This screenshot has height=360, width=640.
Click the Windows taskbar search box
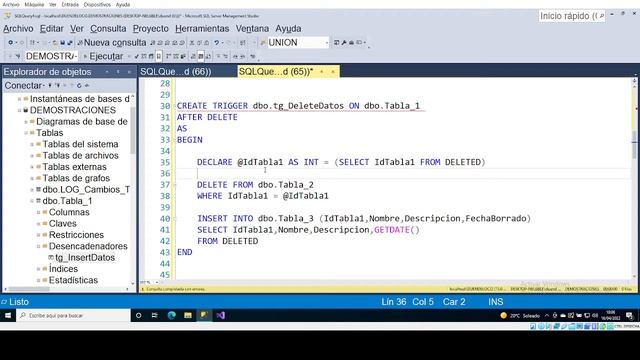click(x=73, y=316)
